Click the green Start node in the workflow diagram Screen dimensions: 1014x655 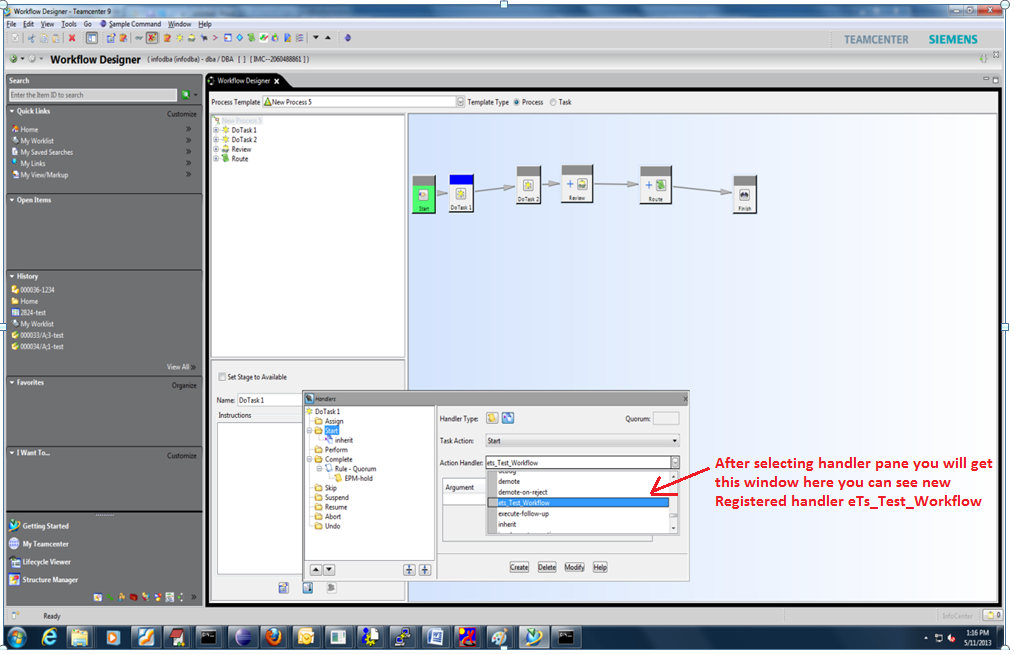tap(424, 193)
